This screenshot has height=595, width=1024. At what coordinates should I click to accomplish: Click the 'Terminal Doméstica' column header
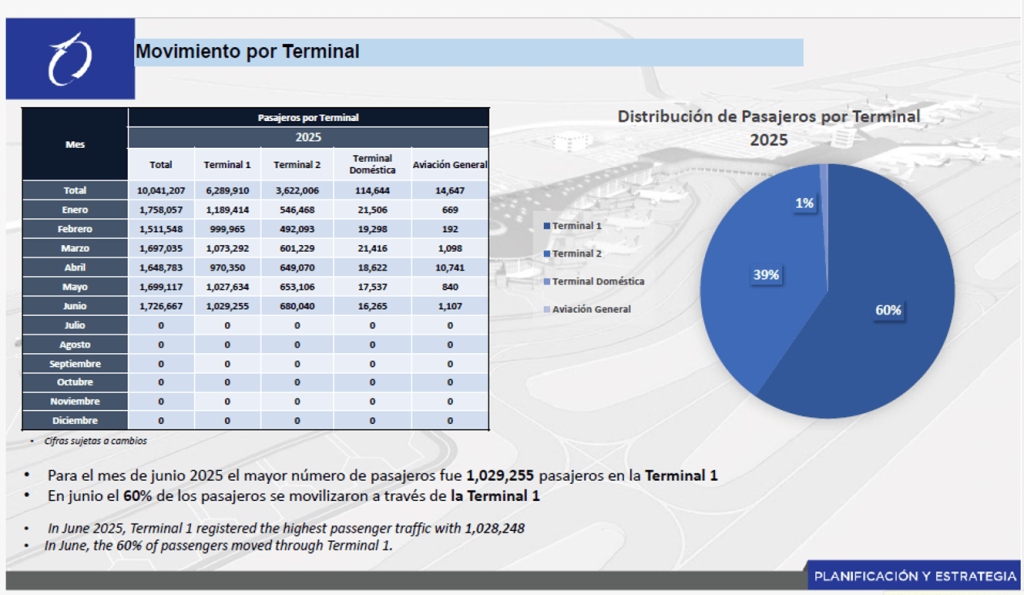(372, 164)
